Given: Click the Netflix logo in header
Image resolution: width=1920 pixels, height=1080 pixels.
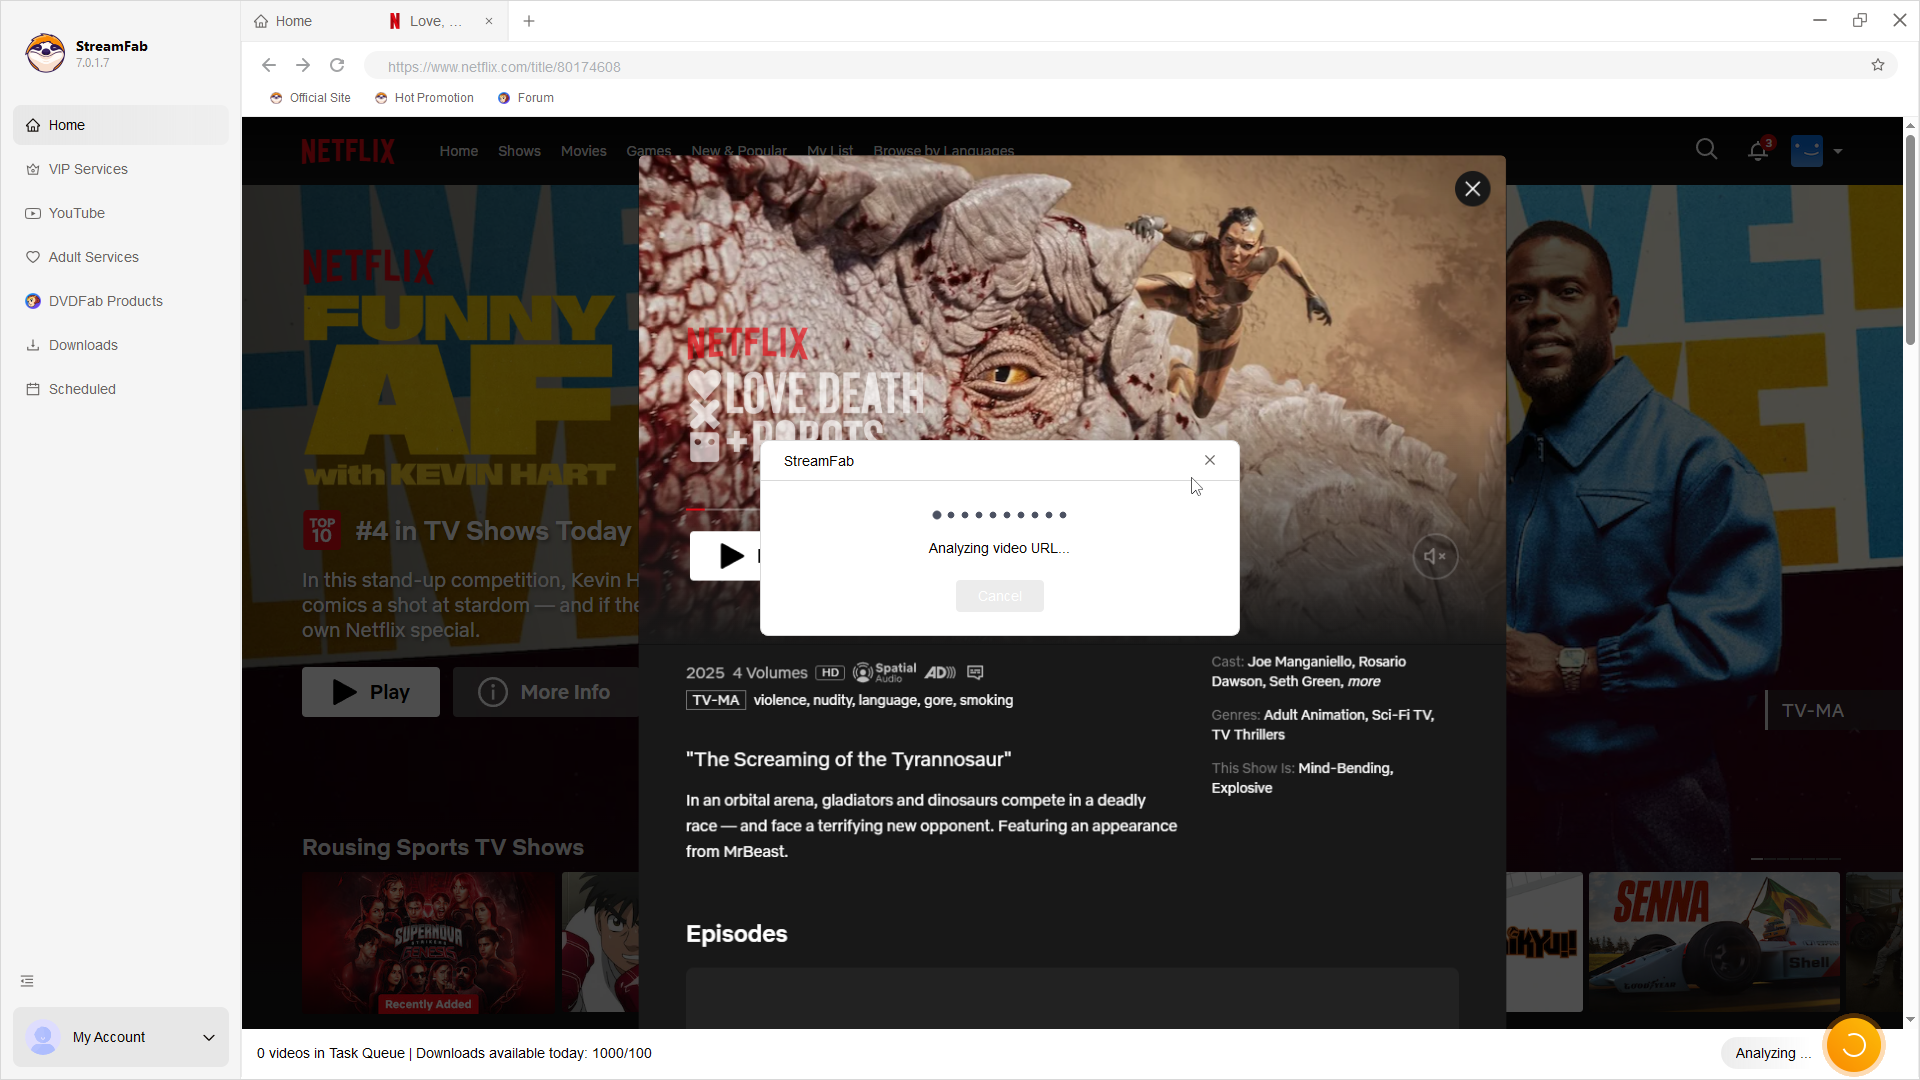Looking at the screenshot, I should (348, 151).
